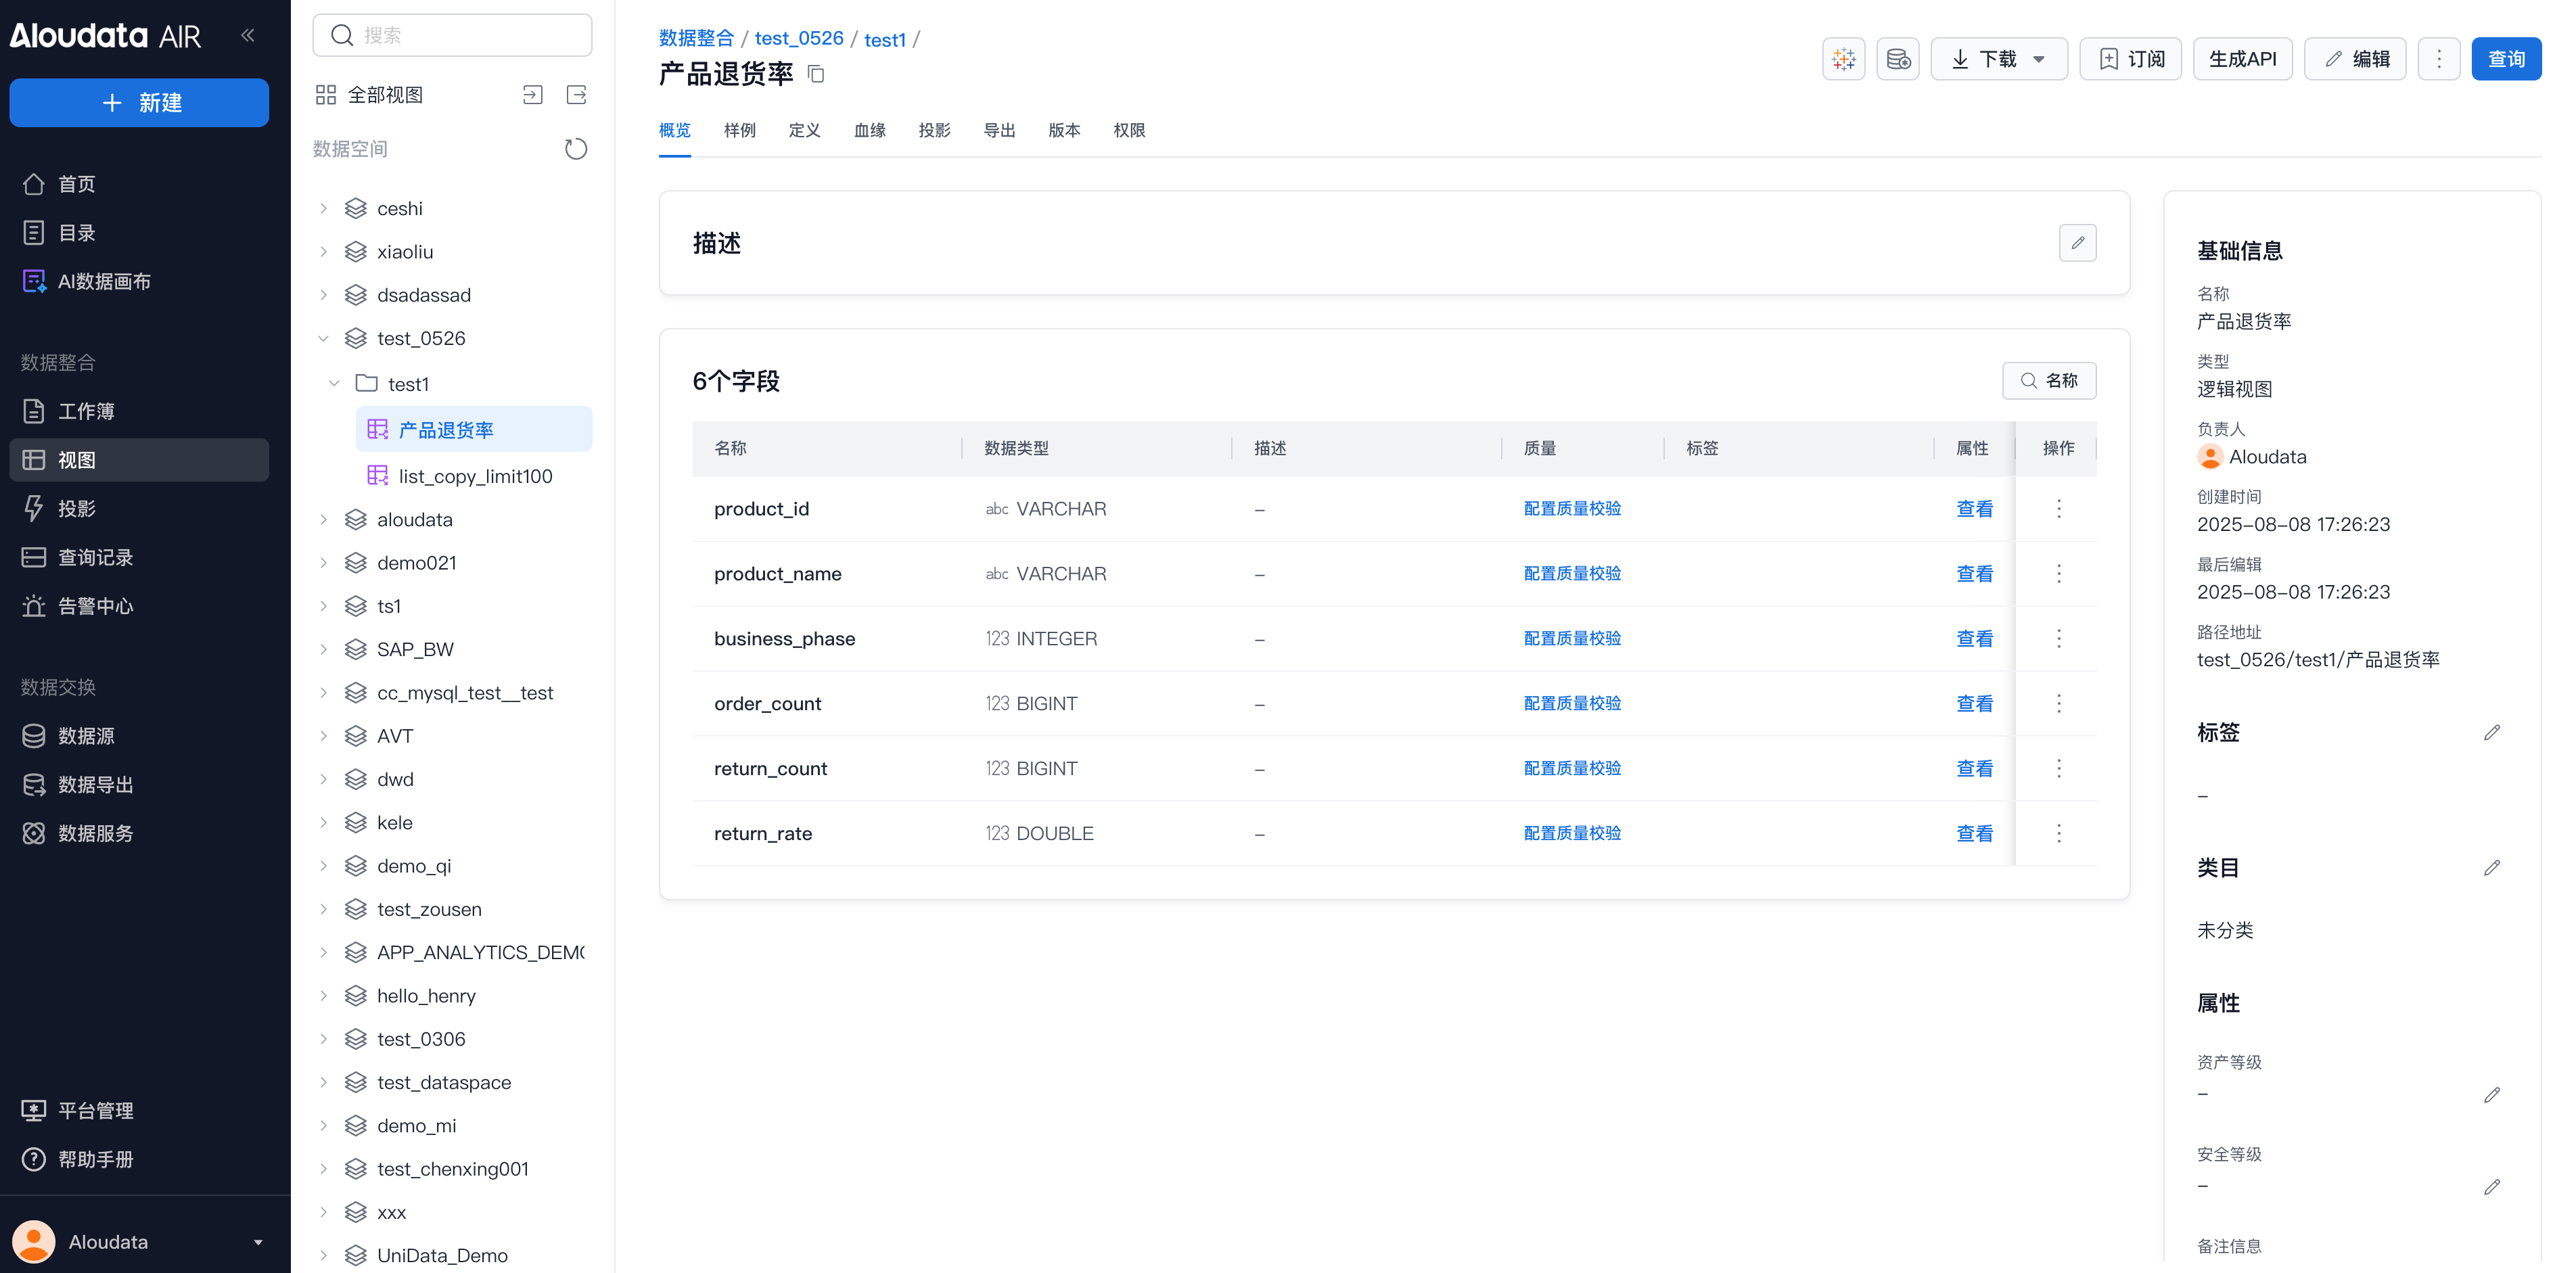The image size is (2576, 1273).
Task: Click the 搜索 input field
Action: click(x=453, y=36)
